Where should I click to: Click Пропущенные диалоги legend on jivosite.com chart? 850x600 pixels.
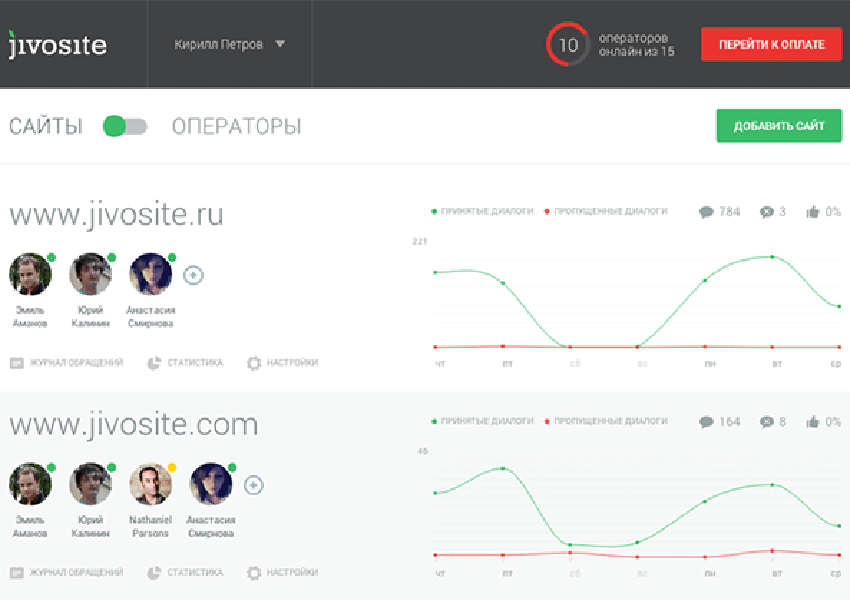point(606,421)
